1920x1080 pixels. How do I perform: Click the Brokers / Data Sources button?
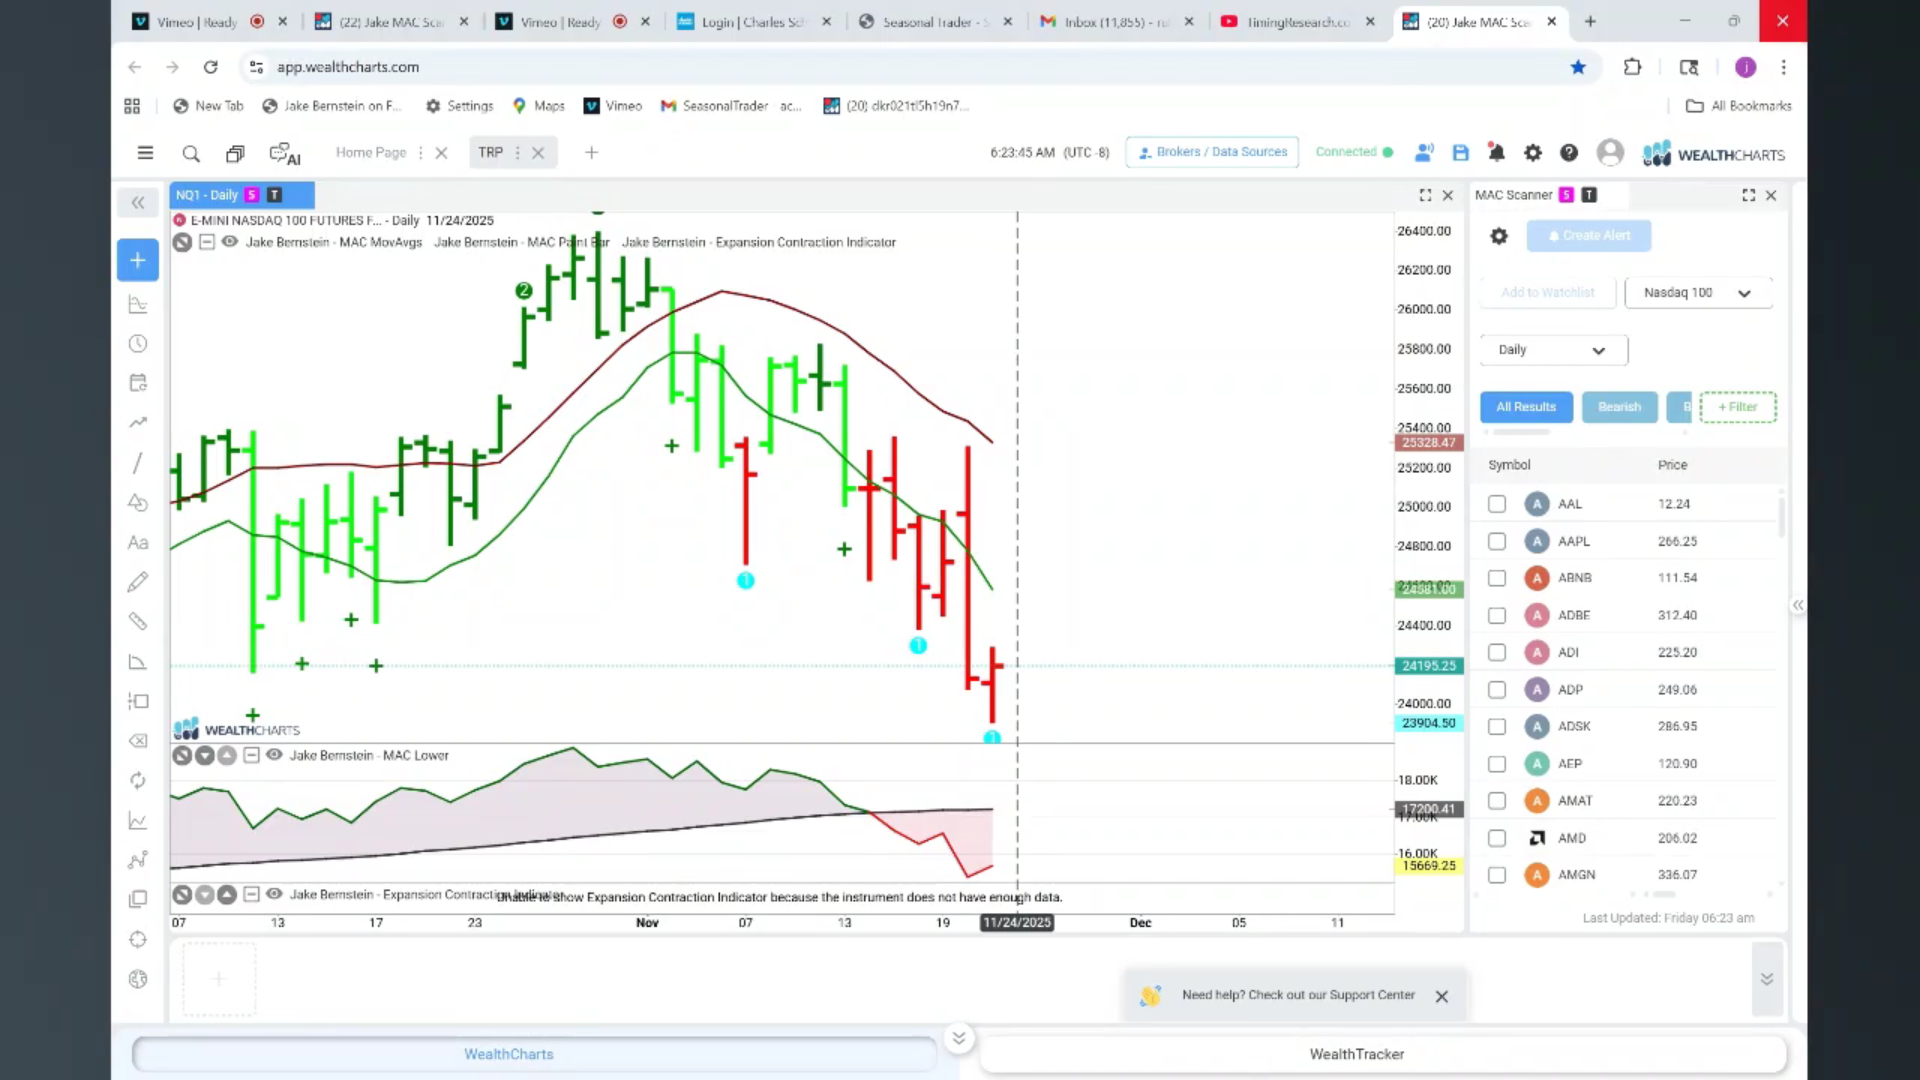1212,152
